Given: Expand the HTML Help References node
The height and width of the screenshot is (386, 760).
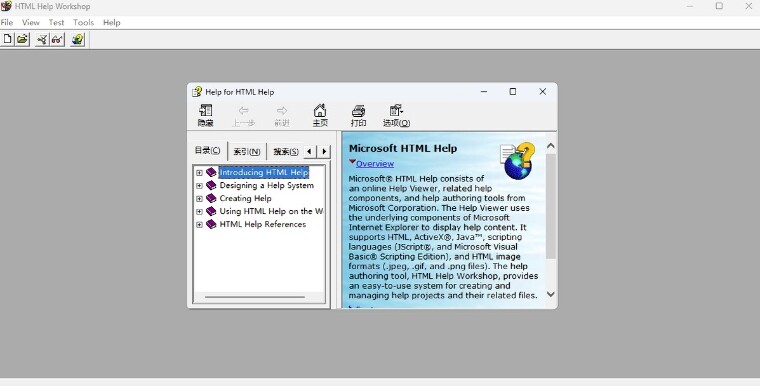Looking at the screenshot, I should pyautogui.click(x=199, y=225).
